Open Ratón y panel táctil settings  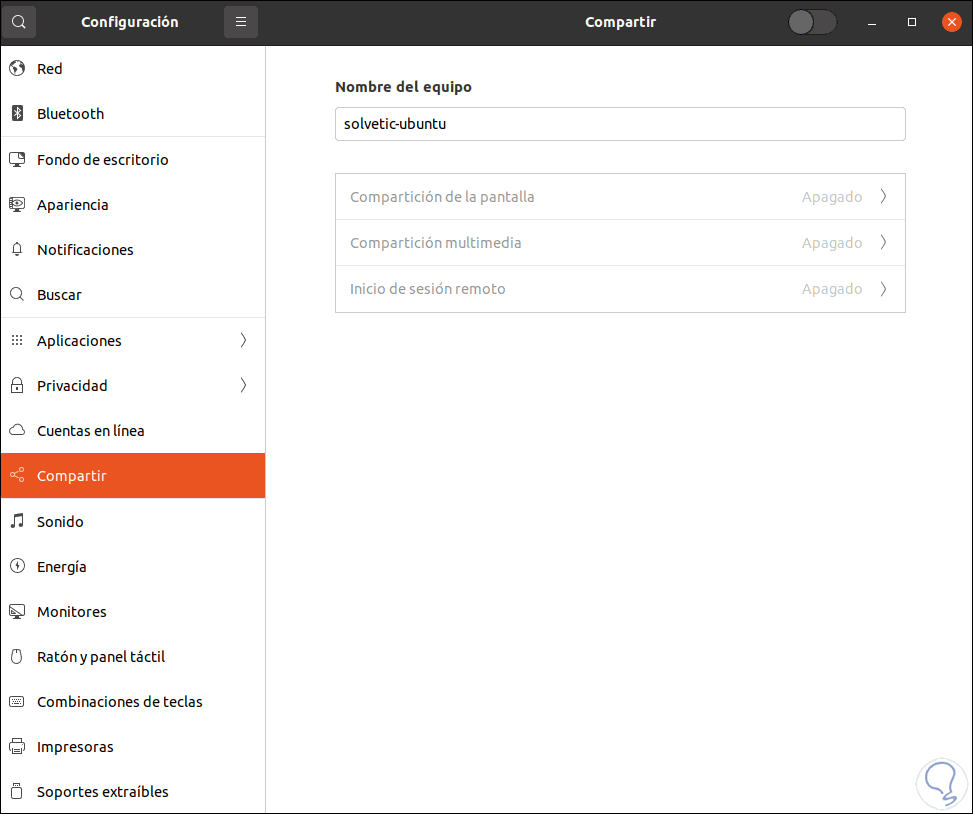(x=100, y=657)
